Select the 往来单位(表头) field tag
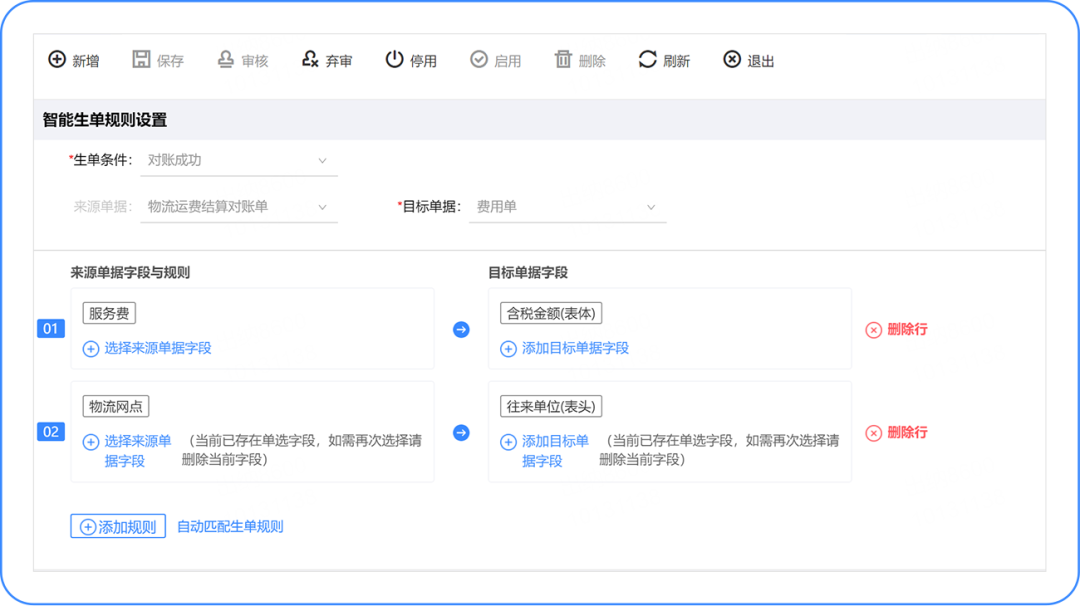The image size is (1080, 606). click(x=551, y=406)
